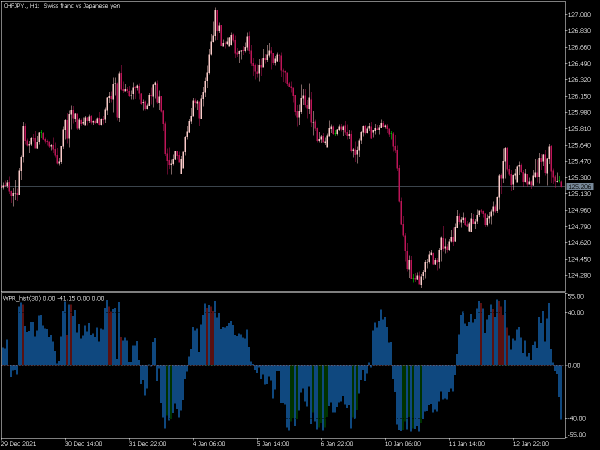The image size is (600, 450).
Task: Click the horizontal current-price line
Action: (x=283, y=186)
